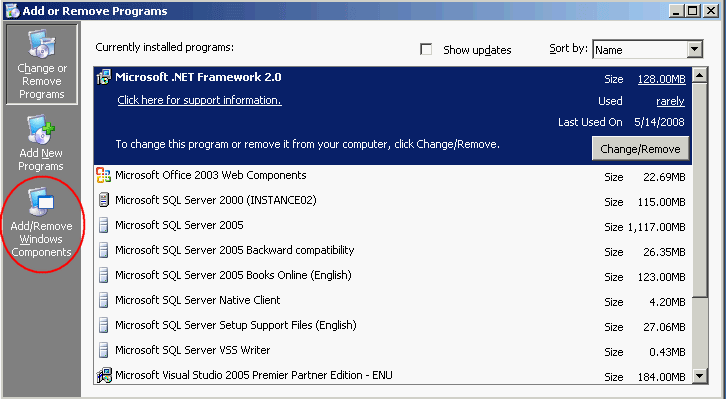Click the scroll down arrow of program list
Image resolution: width=726 pixels, height=399 pixels.
point(700,376)
